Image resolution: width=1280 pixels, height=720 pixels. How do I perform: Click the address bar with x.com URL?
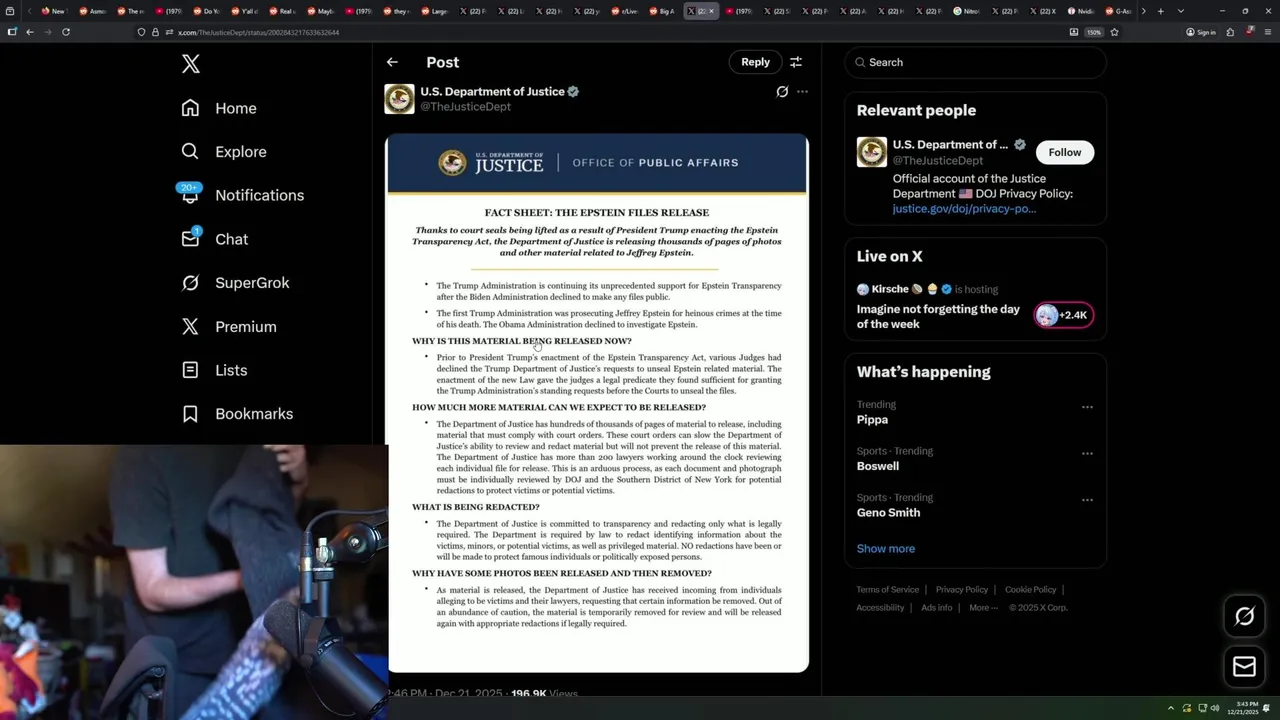pyautogui.click(x=600, y=32)
